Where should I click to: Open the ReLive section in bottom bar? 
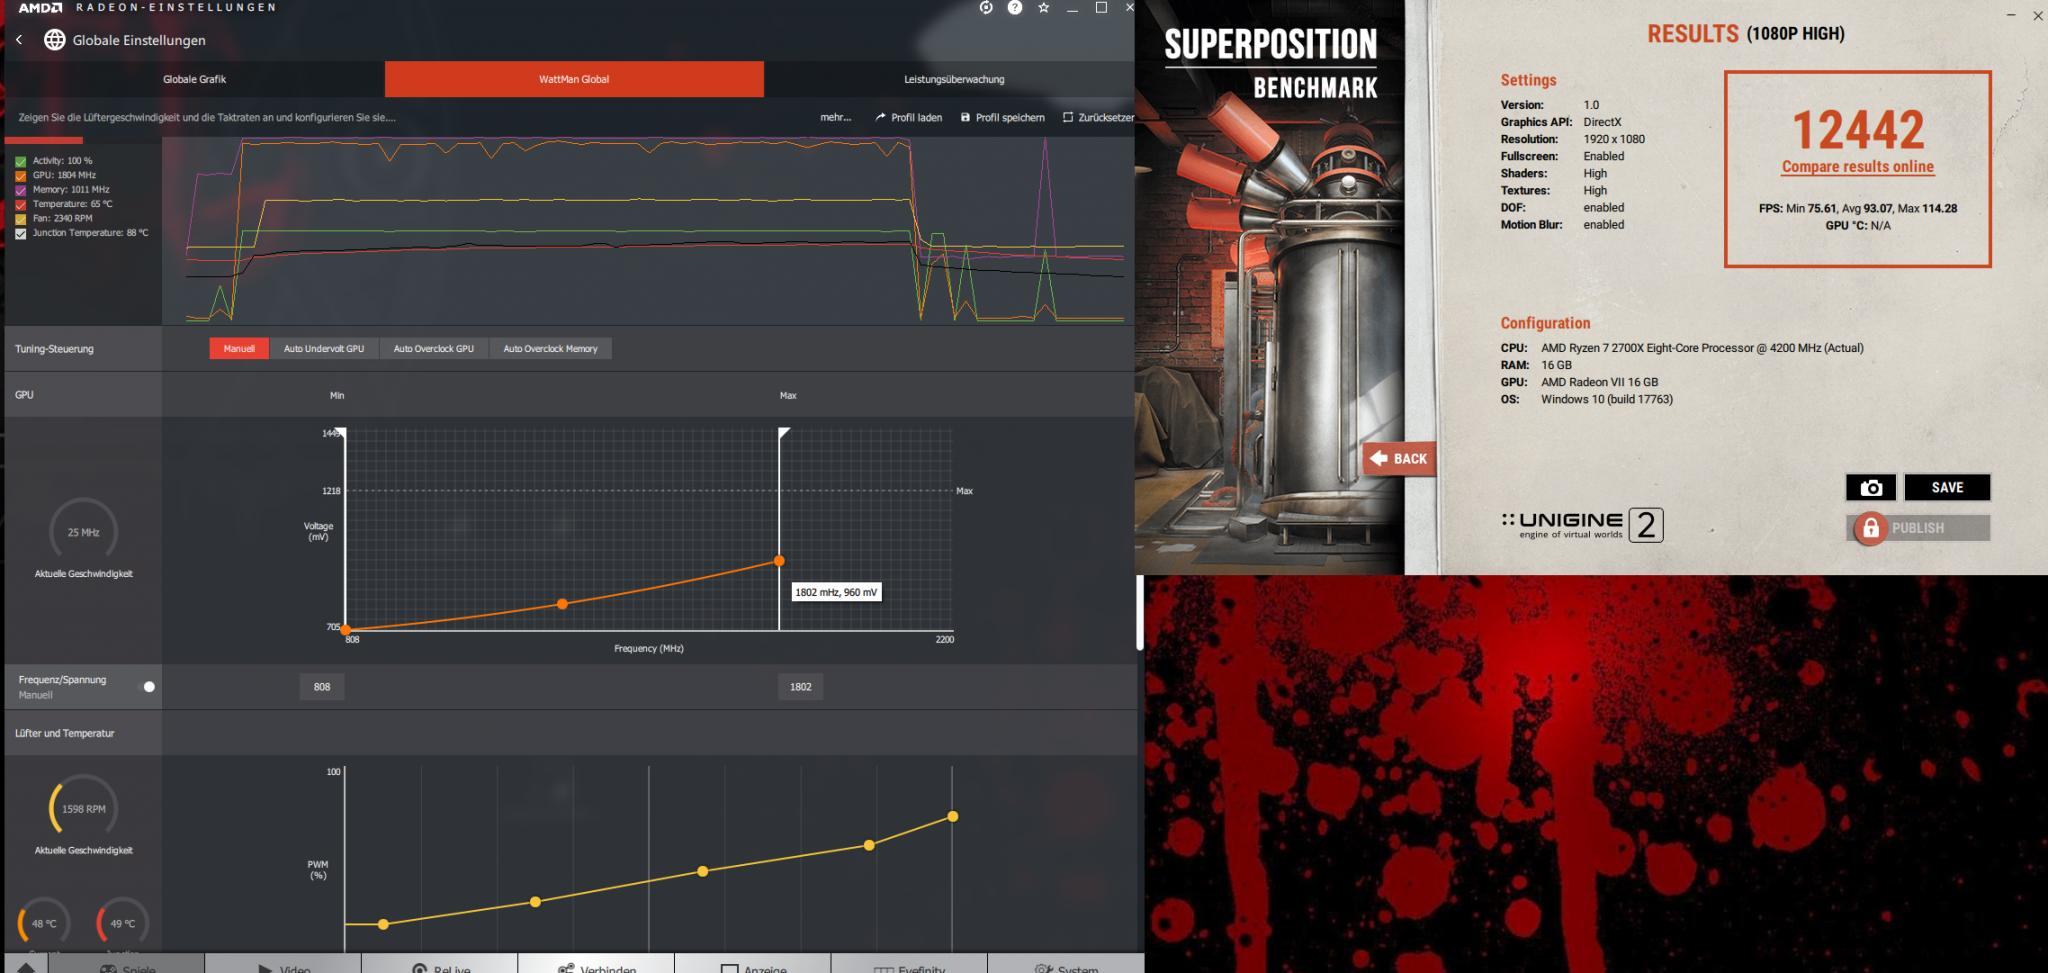pos(440,967)
